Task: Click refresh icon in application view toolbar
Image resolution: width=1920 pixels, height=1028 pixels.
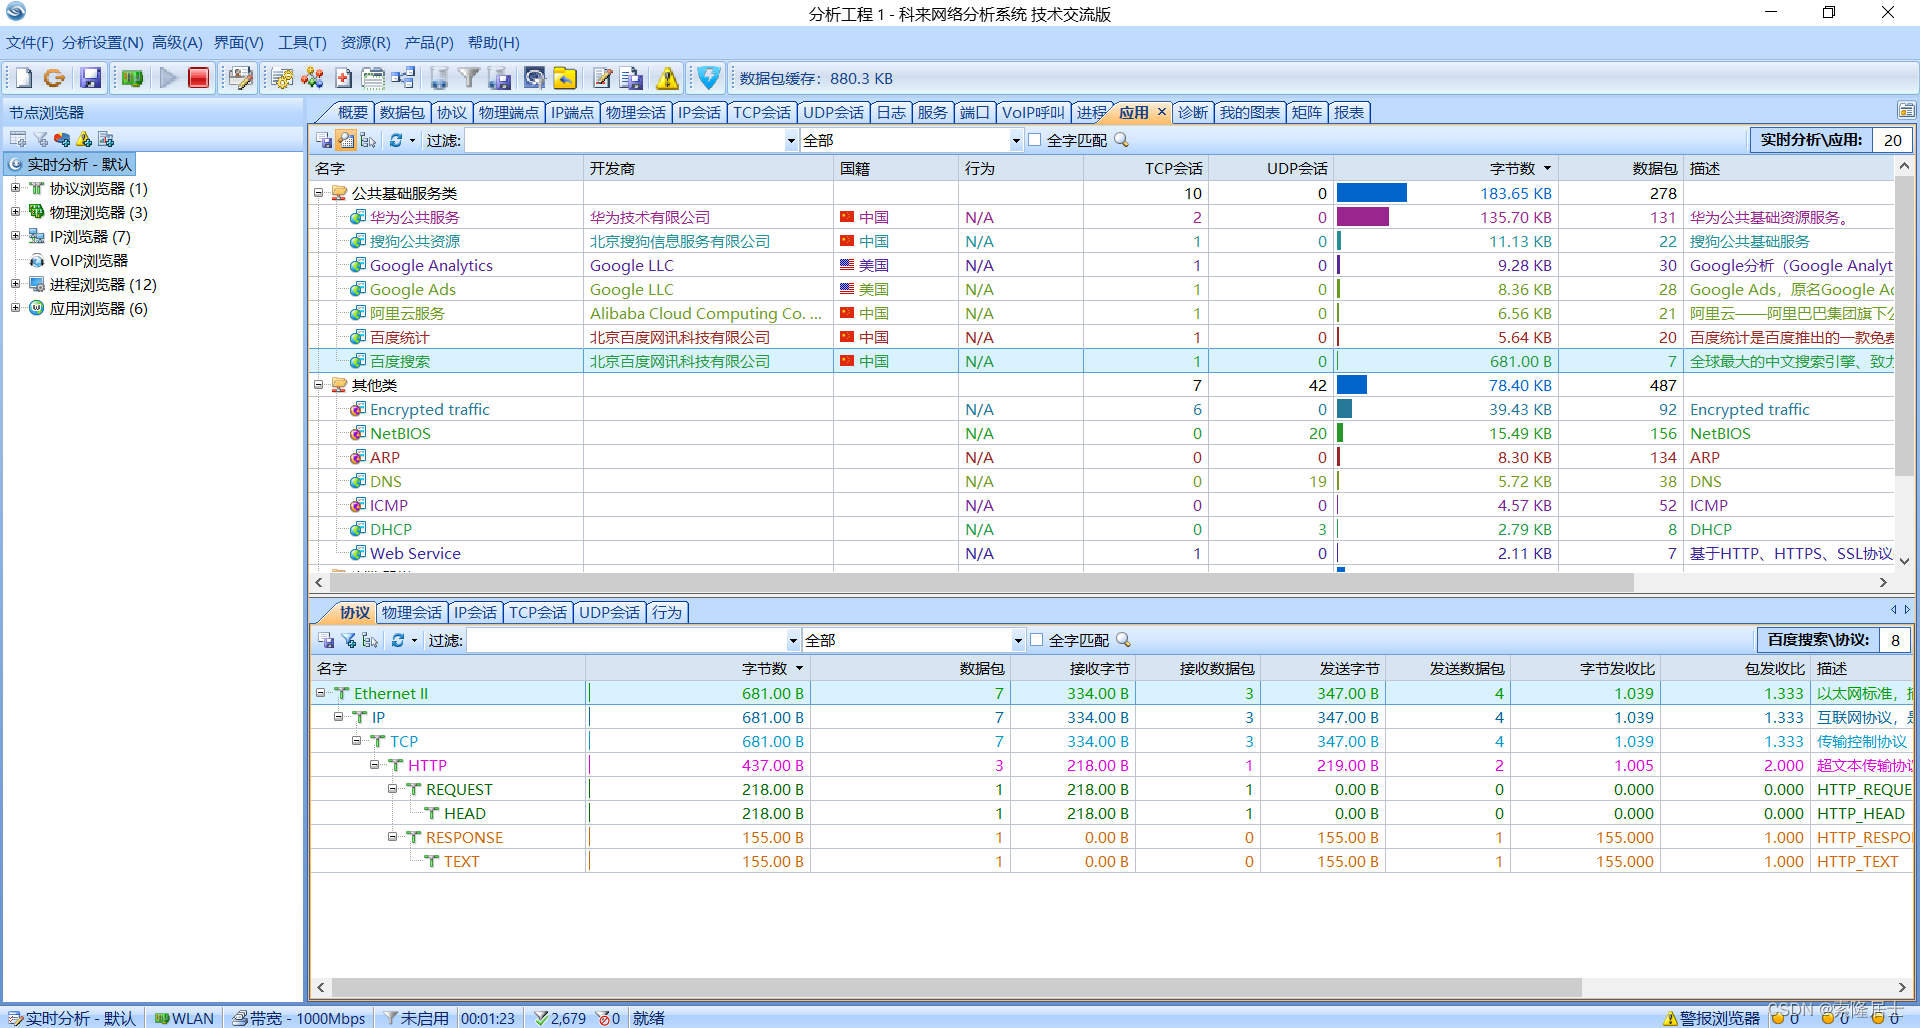Action: [x=396, y=140]
